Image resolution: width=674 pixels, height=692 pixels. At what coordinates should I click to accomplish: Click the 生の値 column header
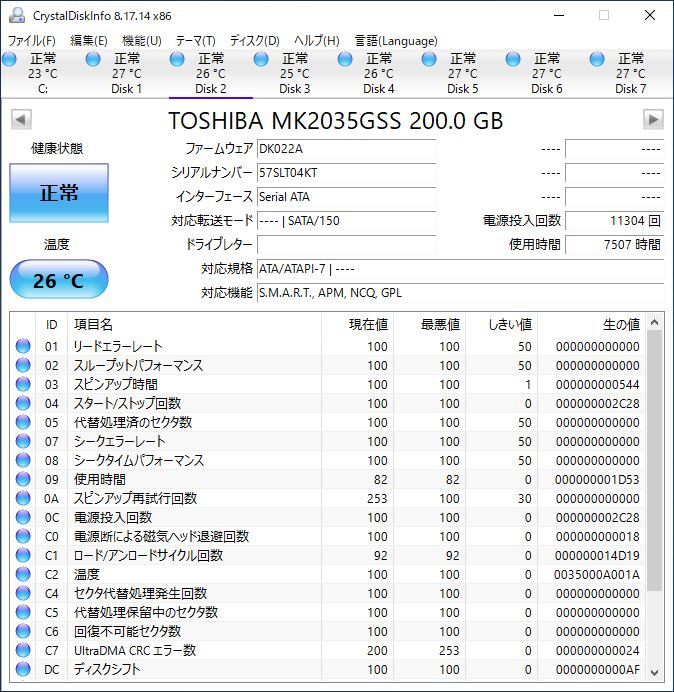[591, 325]
